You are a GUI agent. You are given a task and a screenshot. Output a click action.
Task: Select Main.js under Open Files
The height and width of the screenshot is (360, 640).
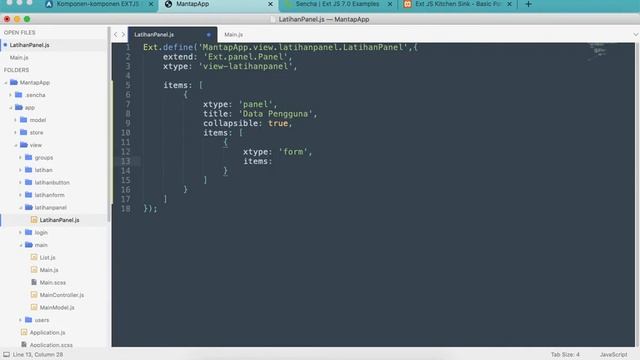click(19, 58)
